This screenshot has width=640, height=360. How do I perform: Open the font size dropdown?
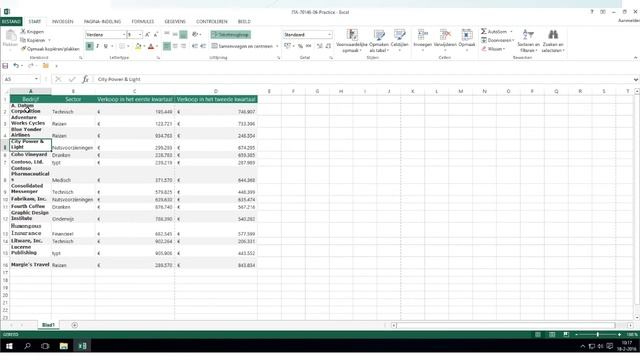pos(140,35)
